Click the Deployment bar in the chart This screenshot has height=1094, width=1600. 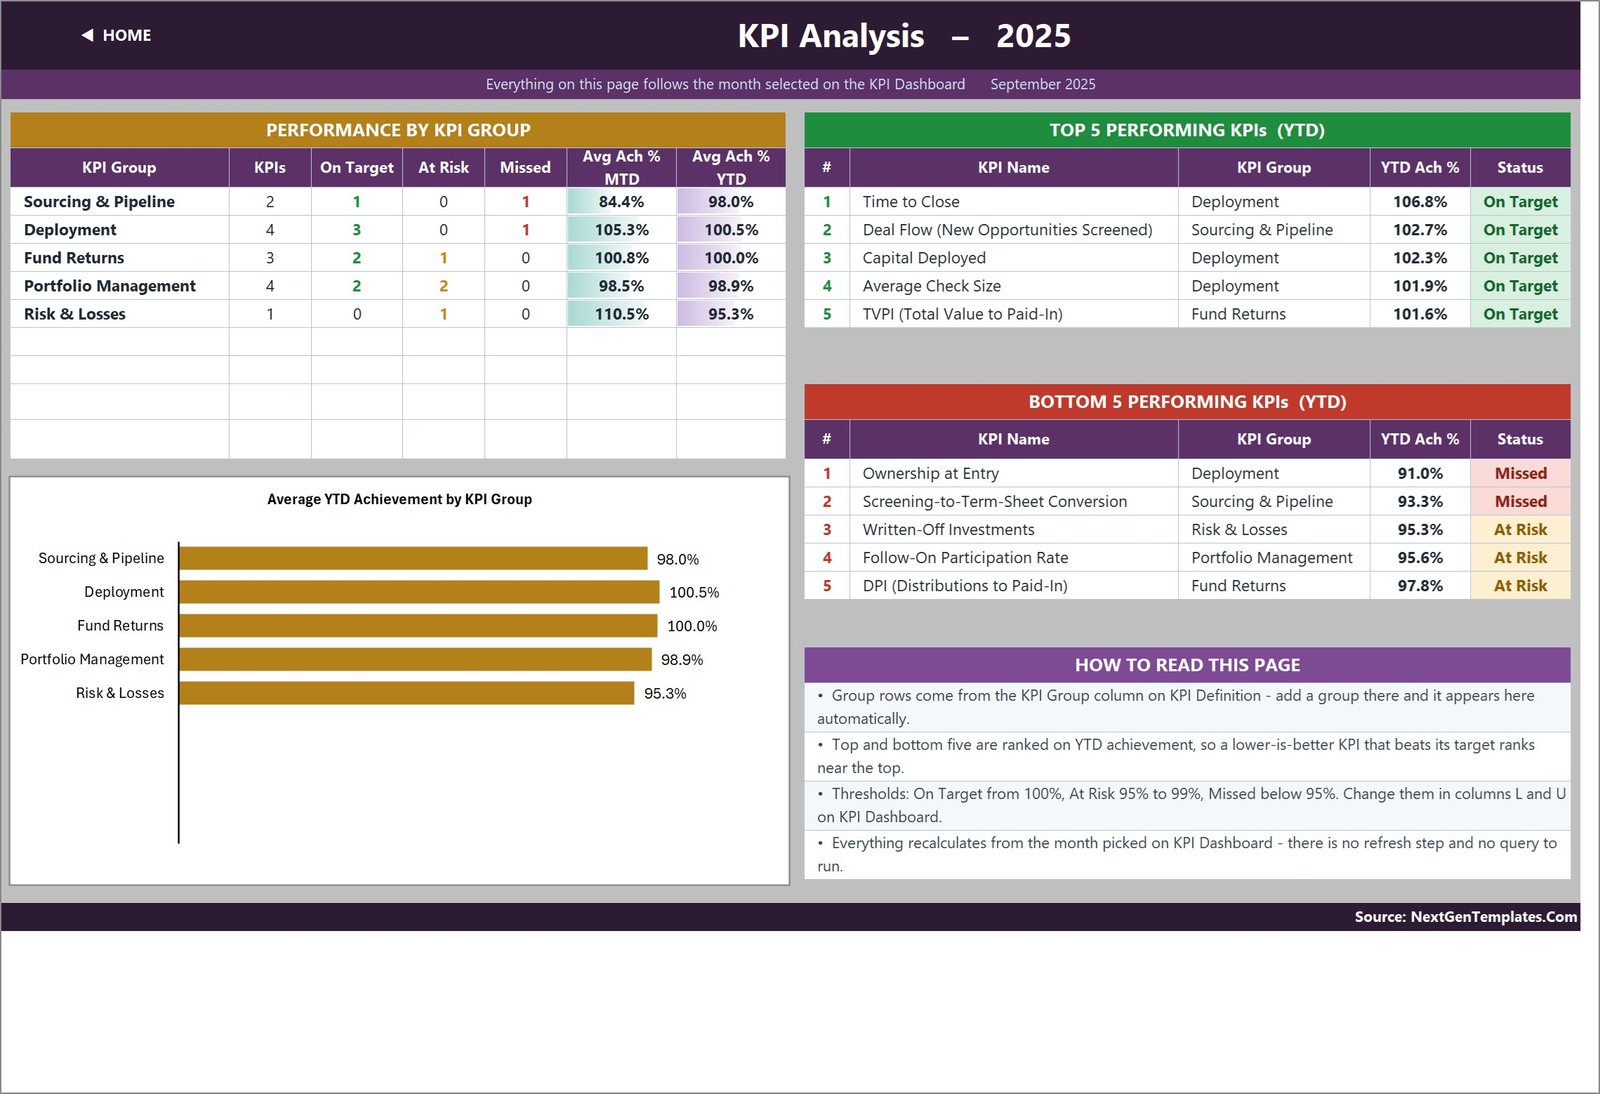click(x=419, y=592)
